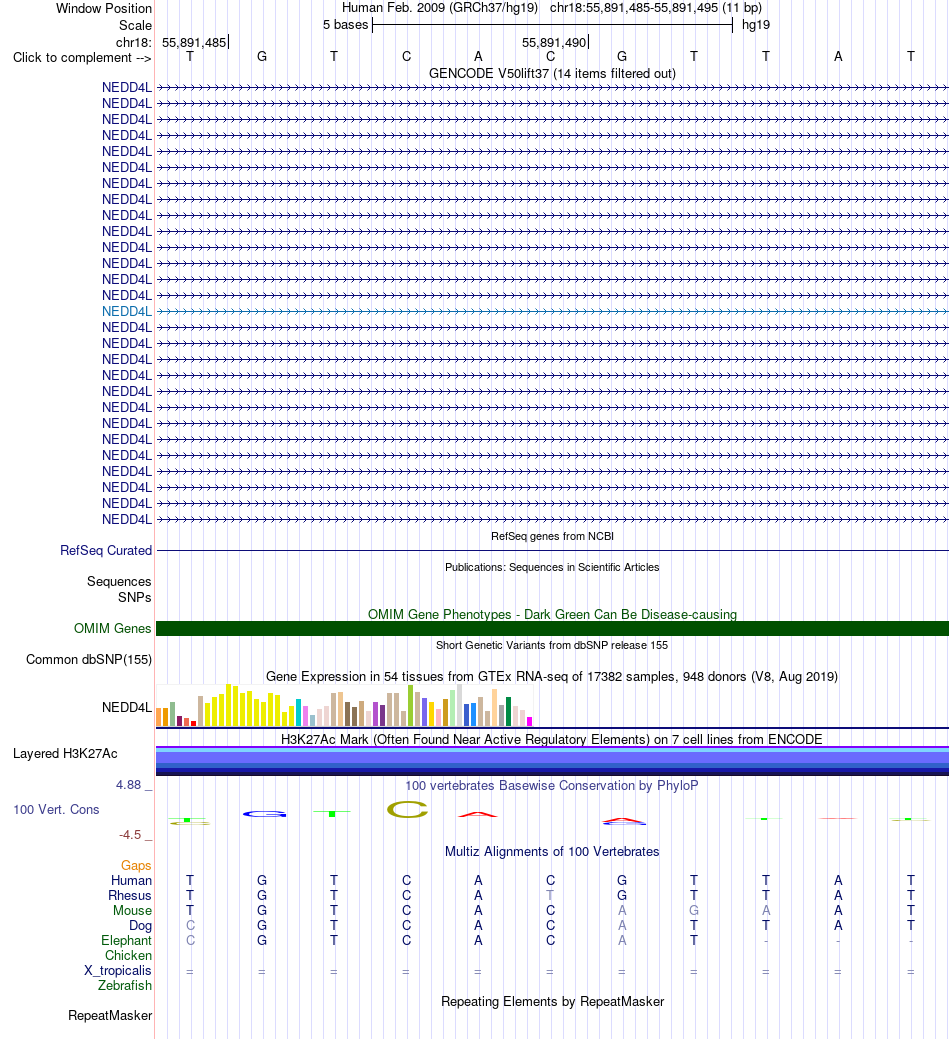The image size is (950, 1039).
Task: Click the dark green OMIM Genes bar
Action: coord(552,628)
